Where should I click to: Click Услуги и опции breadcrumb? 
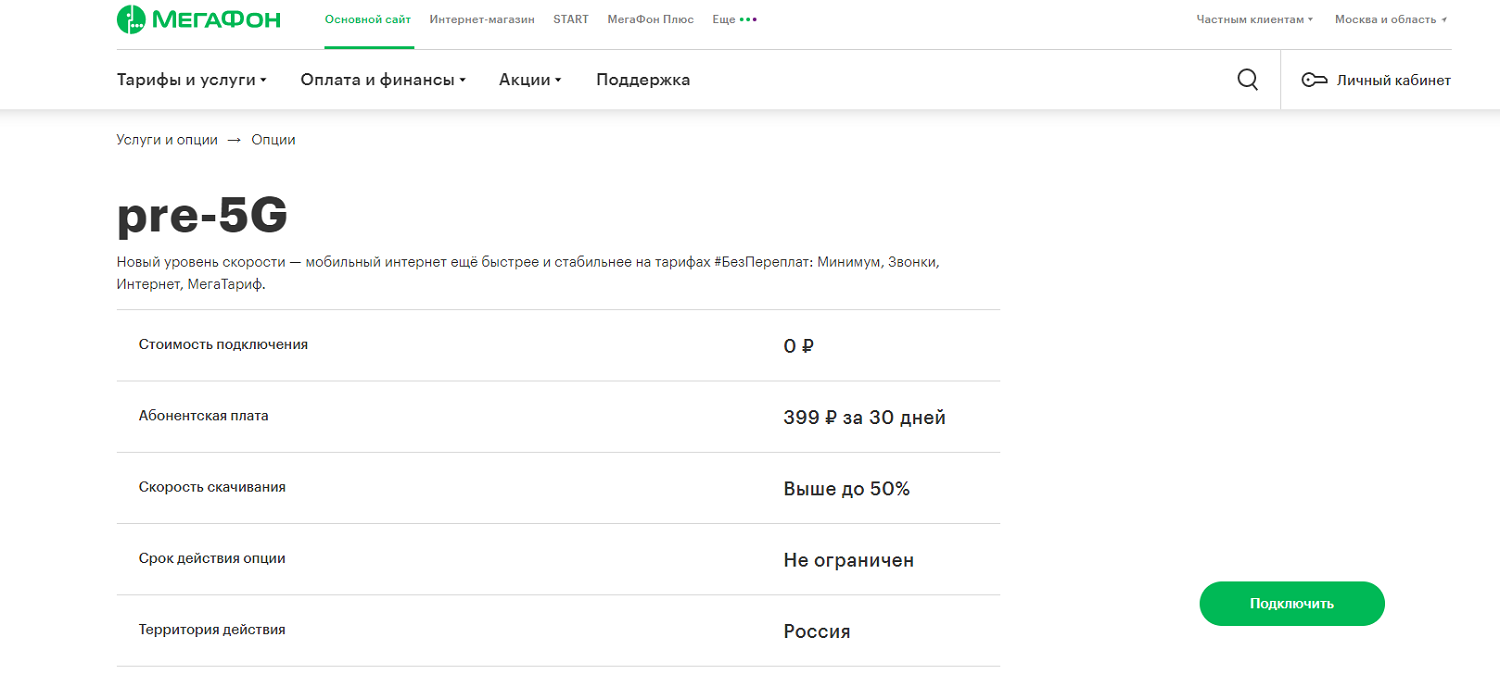pos(167,140)
